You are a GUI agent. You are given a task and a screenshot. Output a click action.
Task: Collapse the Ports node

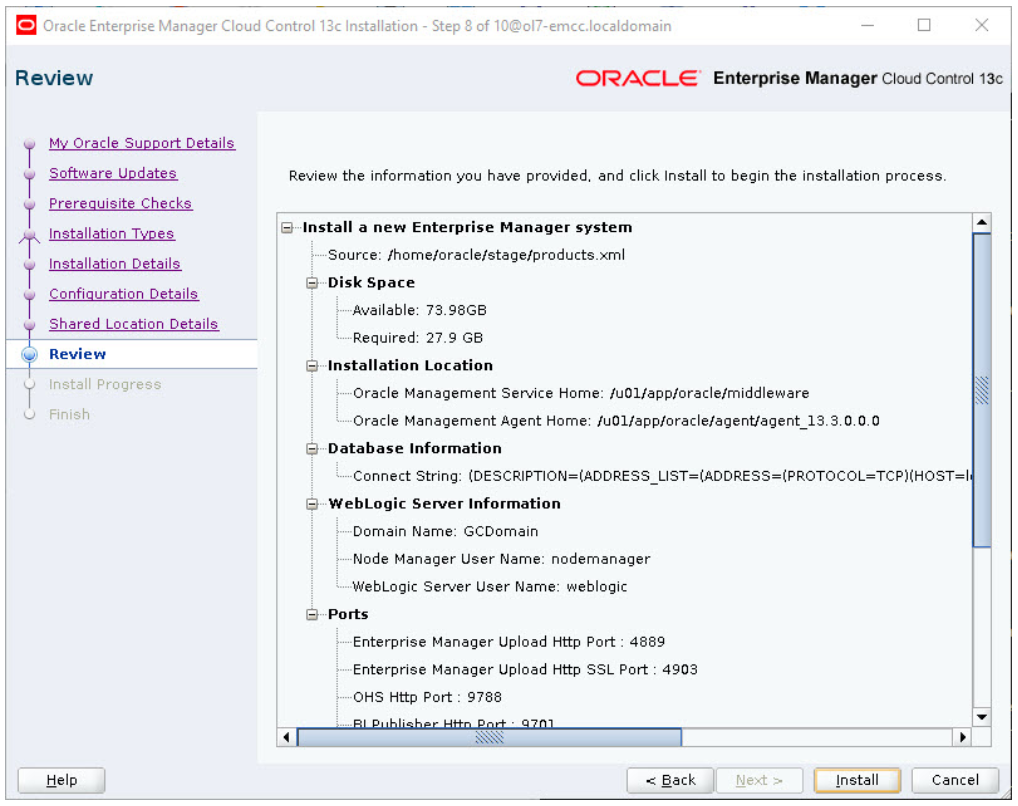tap(312, 614)
